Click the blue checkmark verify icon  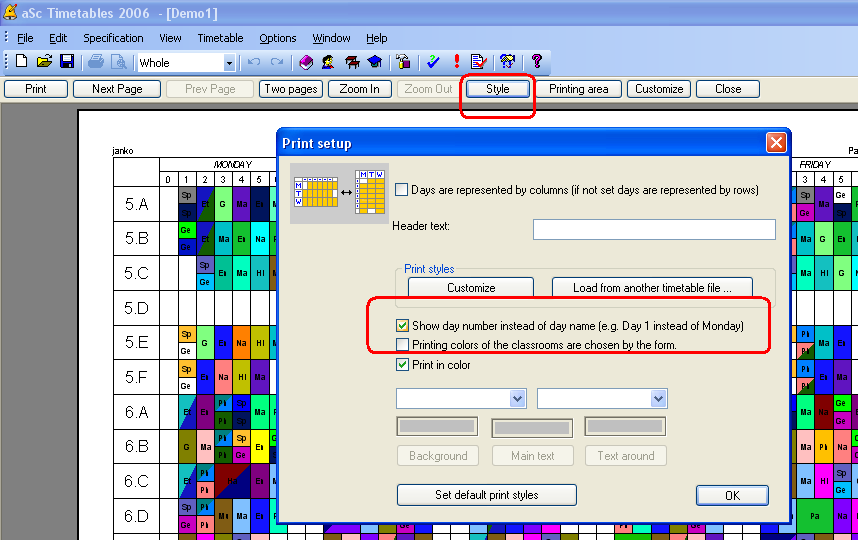pyautogui.click(x=433, y=62)
